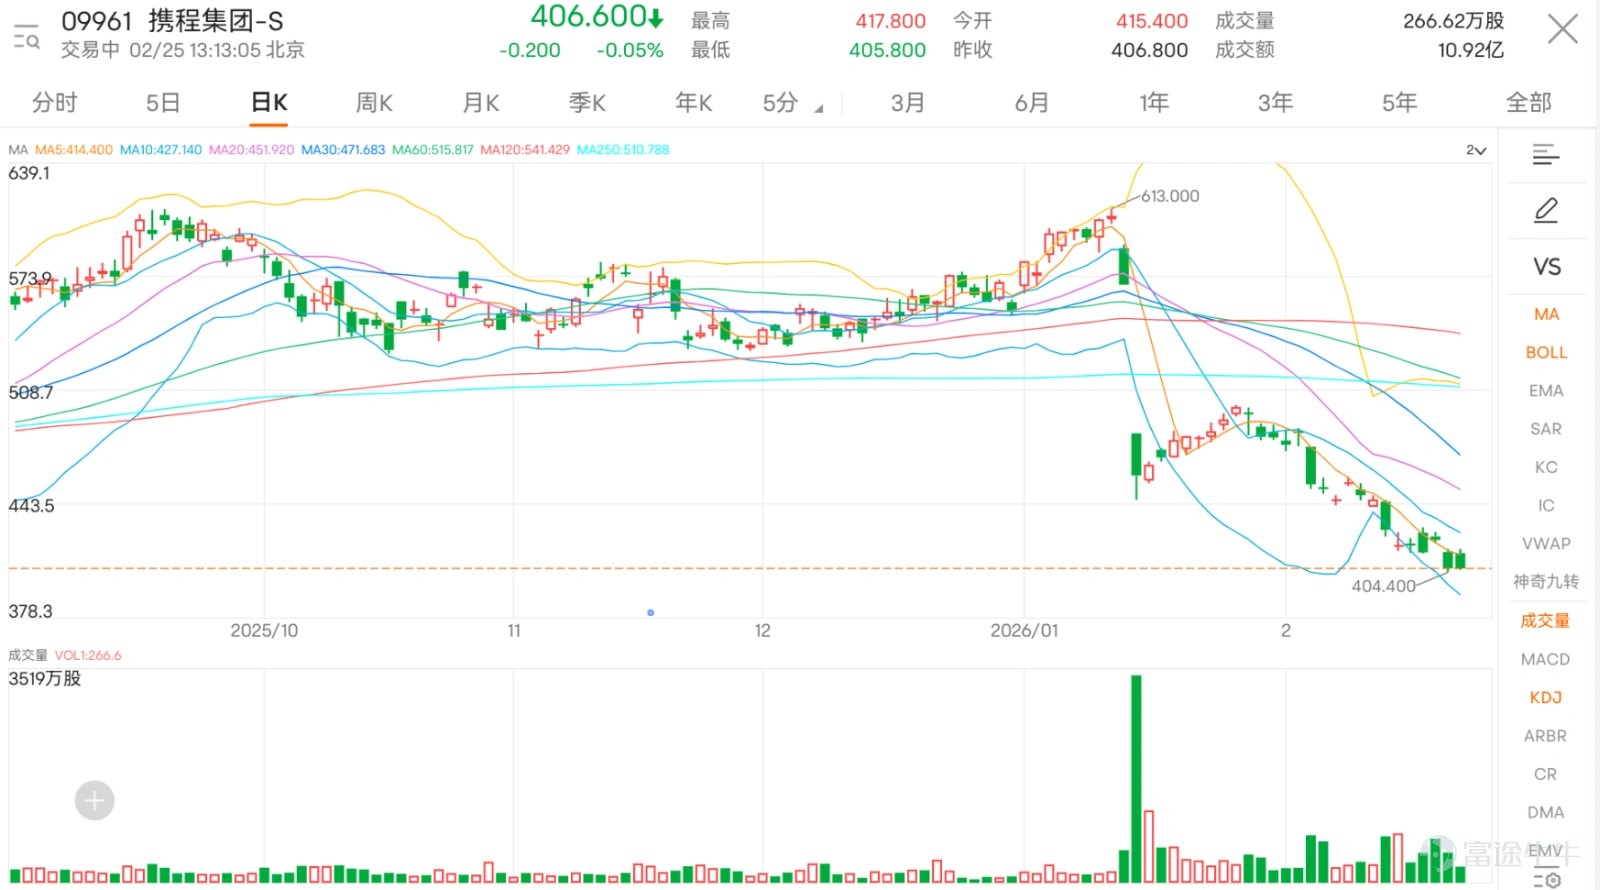Click the VOL1:266.6 volume label
This screenshot has height=890, width=1600.
click(88, 656)
